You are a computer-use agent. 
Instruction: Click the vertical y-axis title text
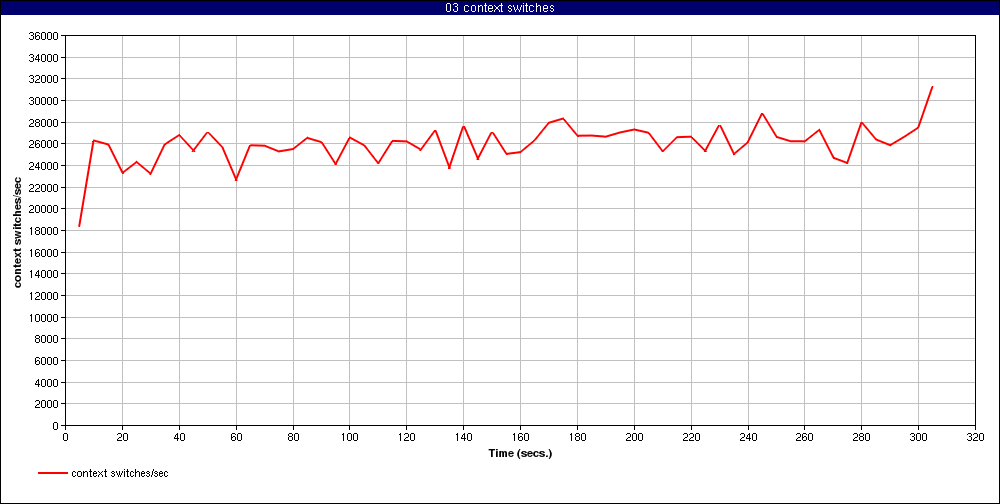[18, 231]
